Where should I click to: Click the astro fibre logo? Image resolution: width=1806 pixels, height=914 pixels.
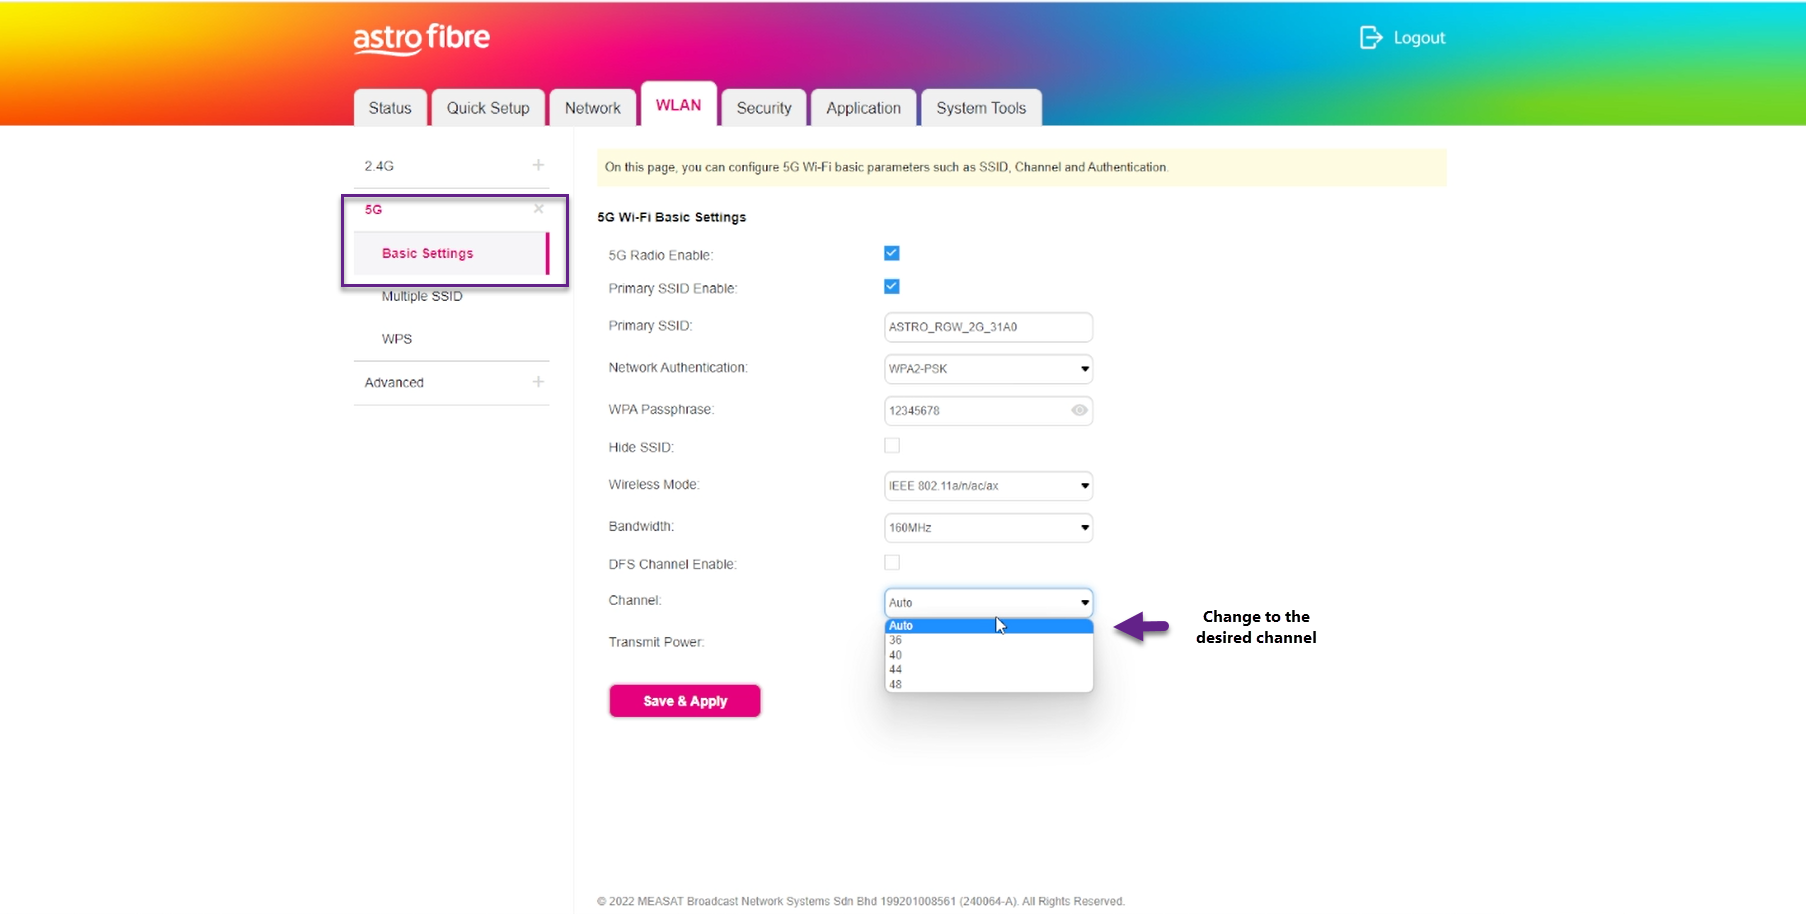(x=421, y=38)
